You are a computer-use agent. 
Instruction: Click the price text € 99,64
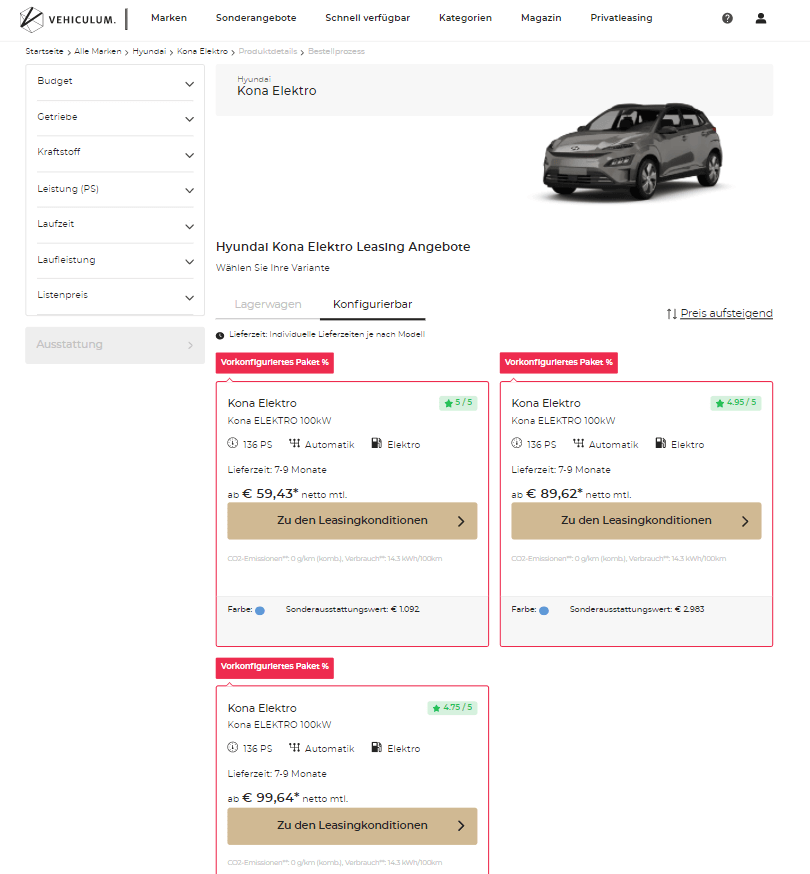271,798
